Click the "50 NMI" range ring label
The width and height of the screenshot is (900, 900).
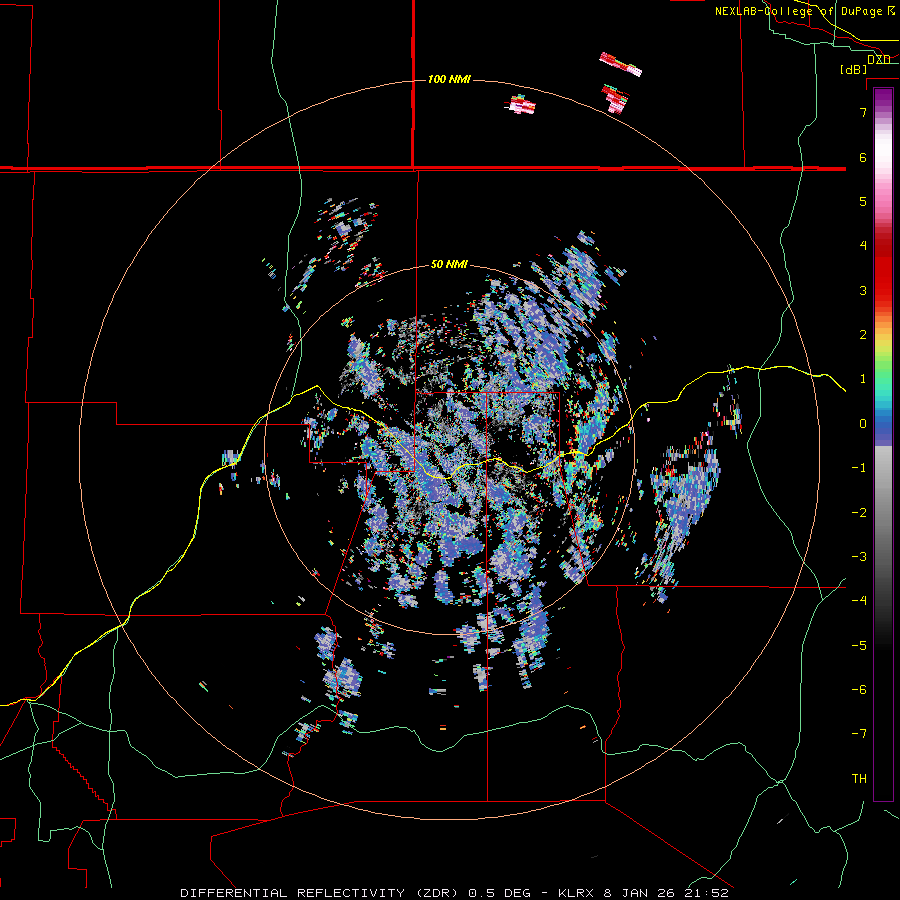[x=449, y=265]
